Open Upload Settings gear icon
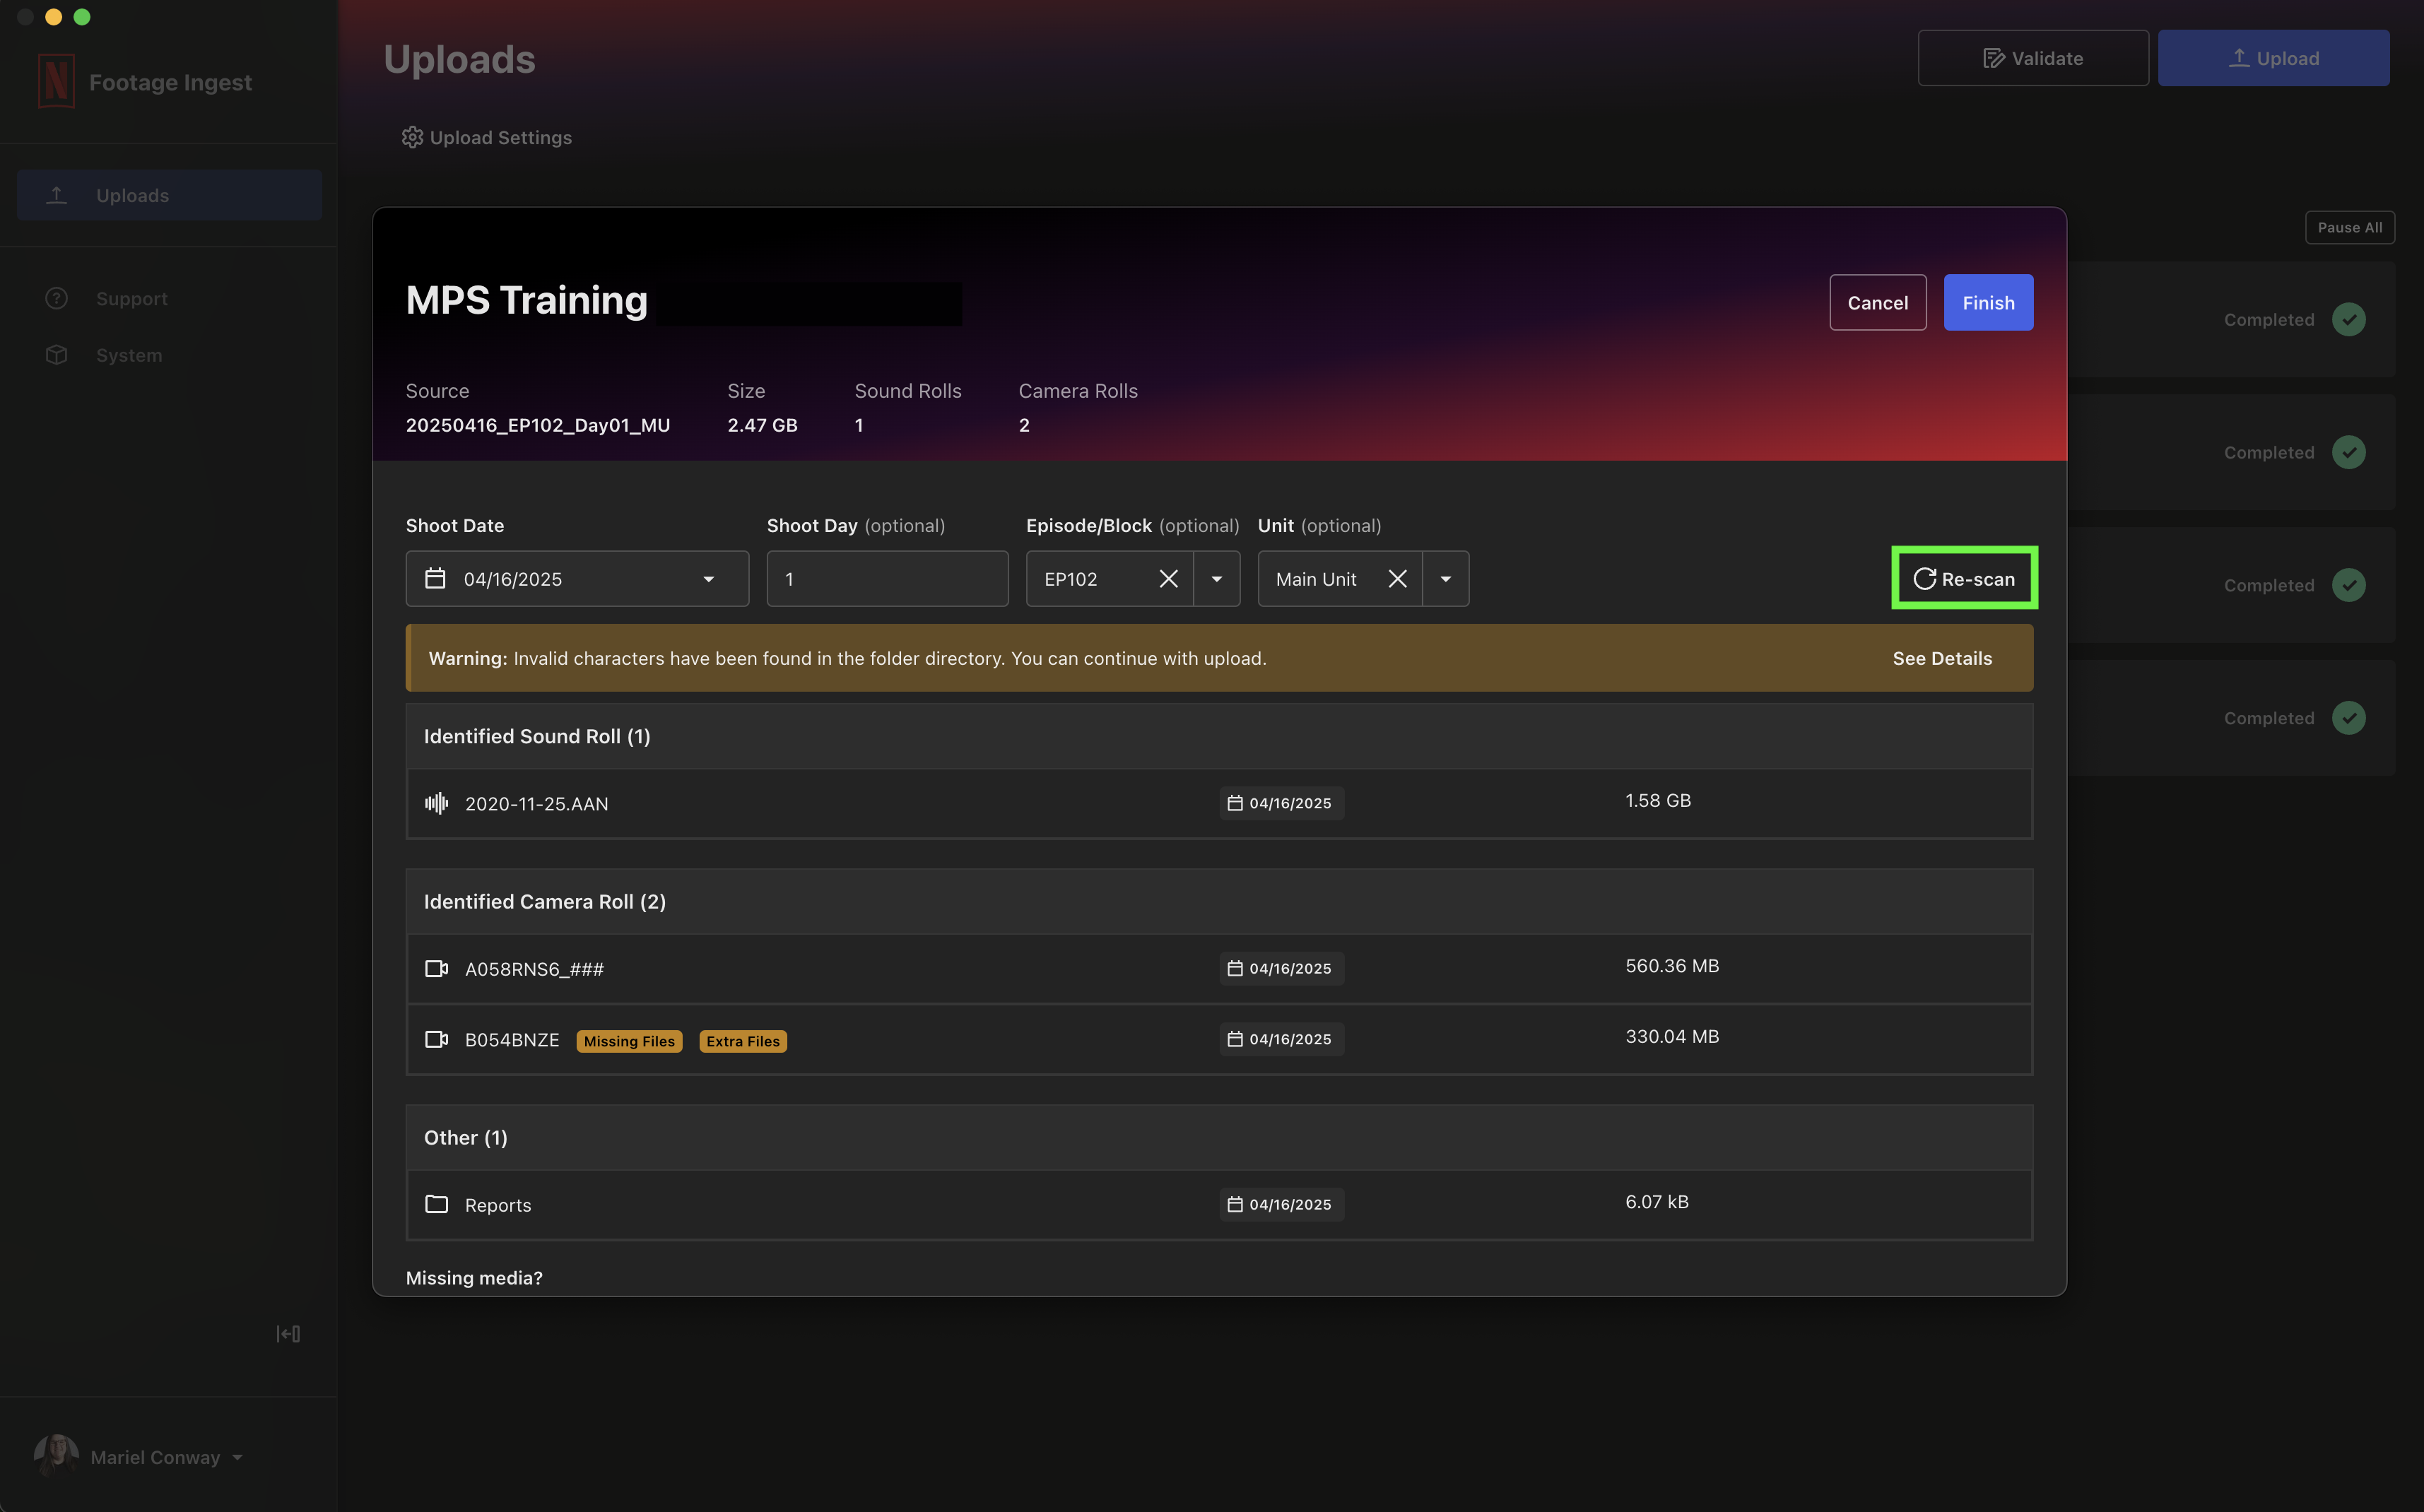2424x1512 pixels. [x=412, y=137]
